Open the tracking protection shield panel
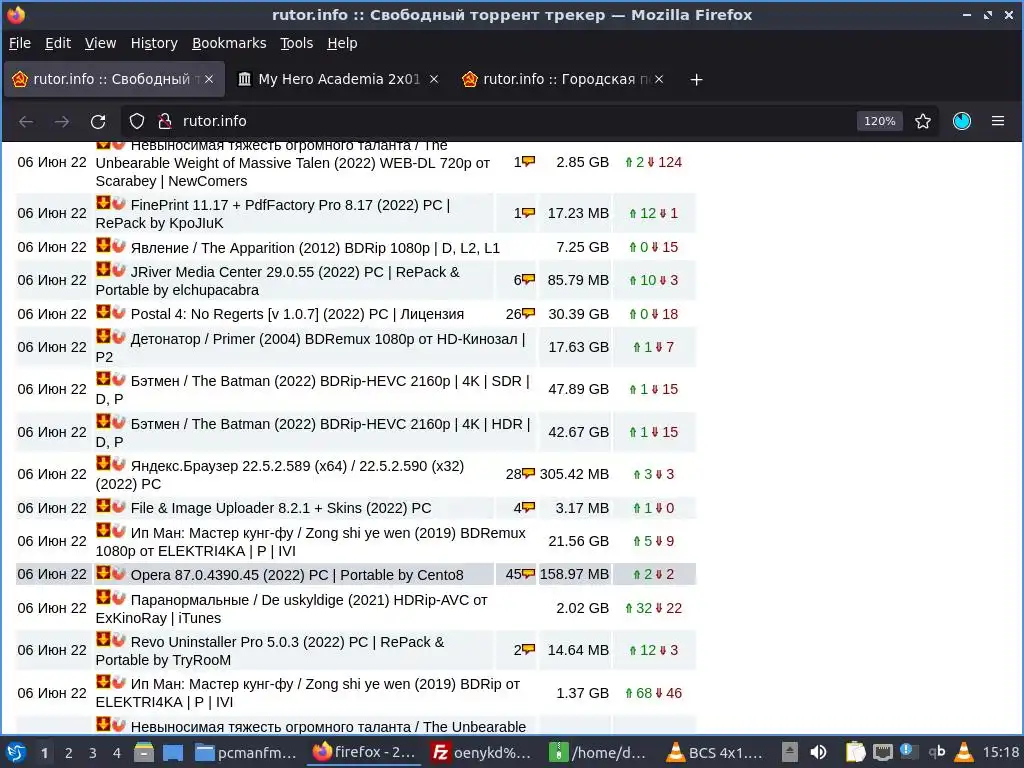Screen dimensions: 1024x768 point(136,121)
